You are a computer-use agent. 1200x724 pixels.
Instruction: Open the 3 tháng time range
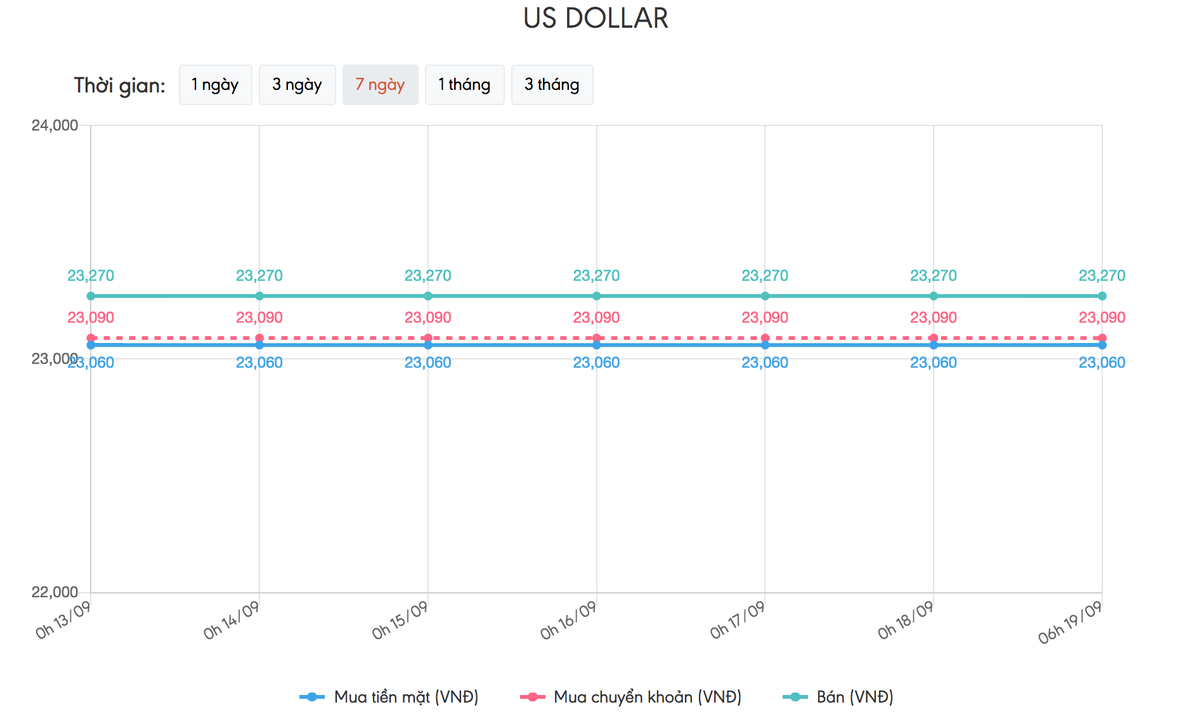click(x=552, y=85)
